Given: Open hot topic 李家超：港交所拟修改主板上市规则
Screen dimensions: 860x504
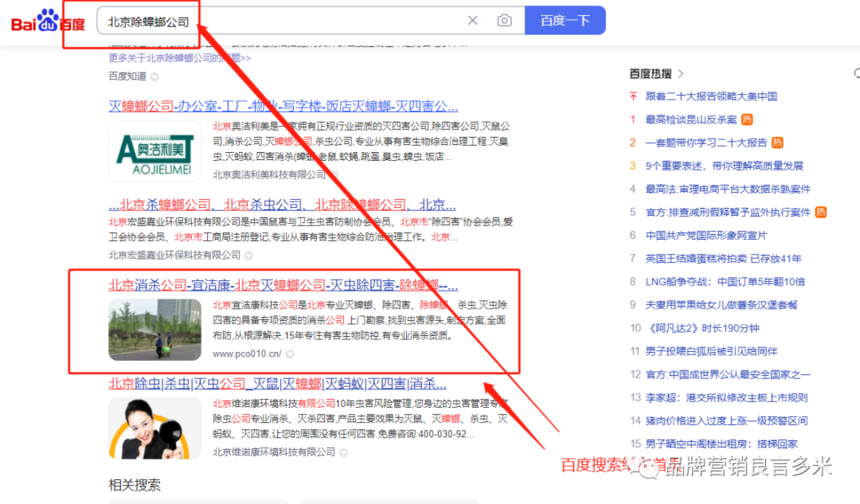Looking at the screenshot, I should coord(727,398).
